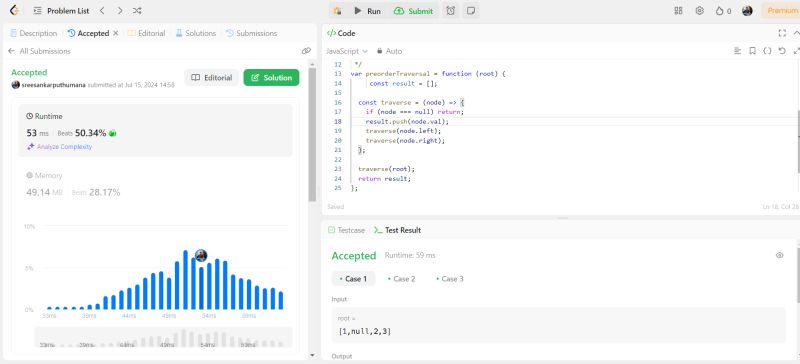Select the Test Result tab
Screen dimensions: 800x364
point(397,230)
